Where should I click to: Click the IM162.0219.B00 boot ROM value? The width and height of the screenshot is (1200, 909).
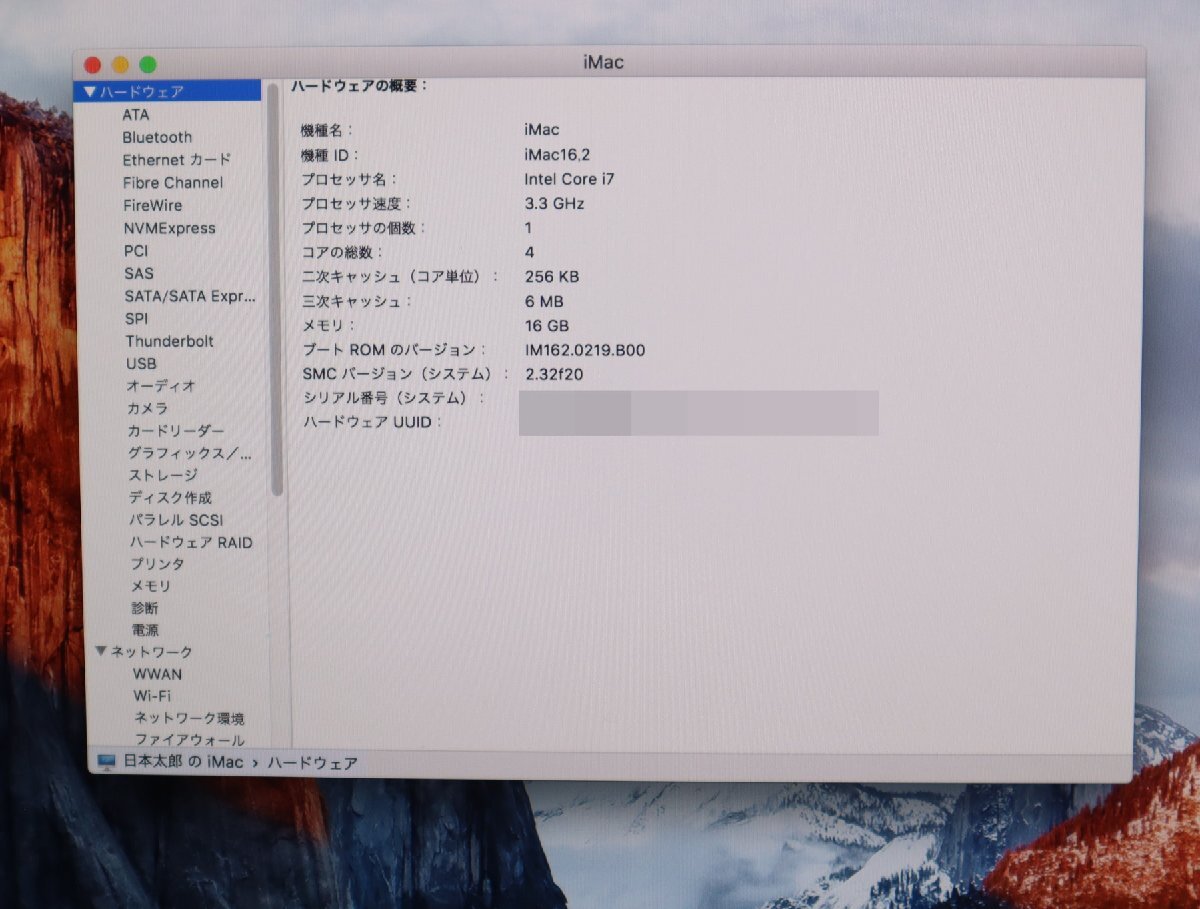[585, 350]
